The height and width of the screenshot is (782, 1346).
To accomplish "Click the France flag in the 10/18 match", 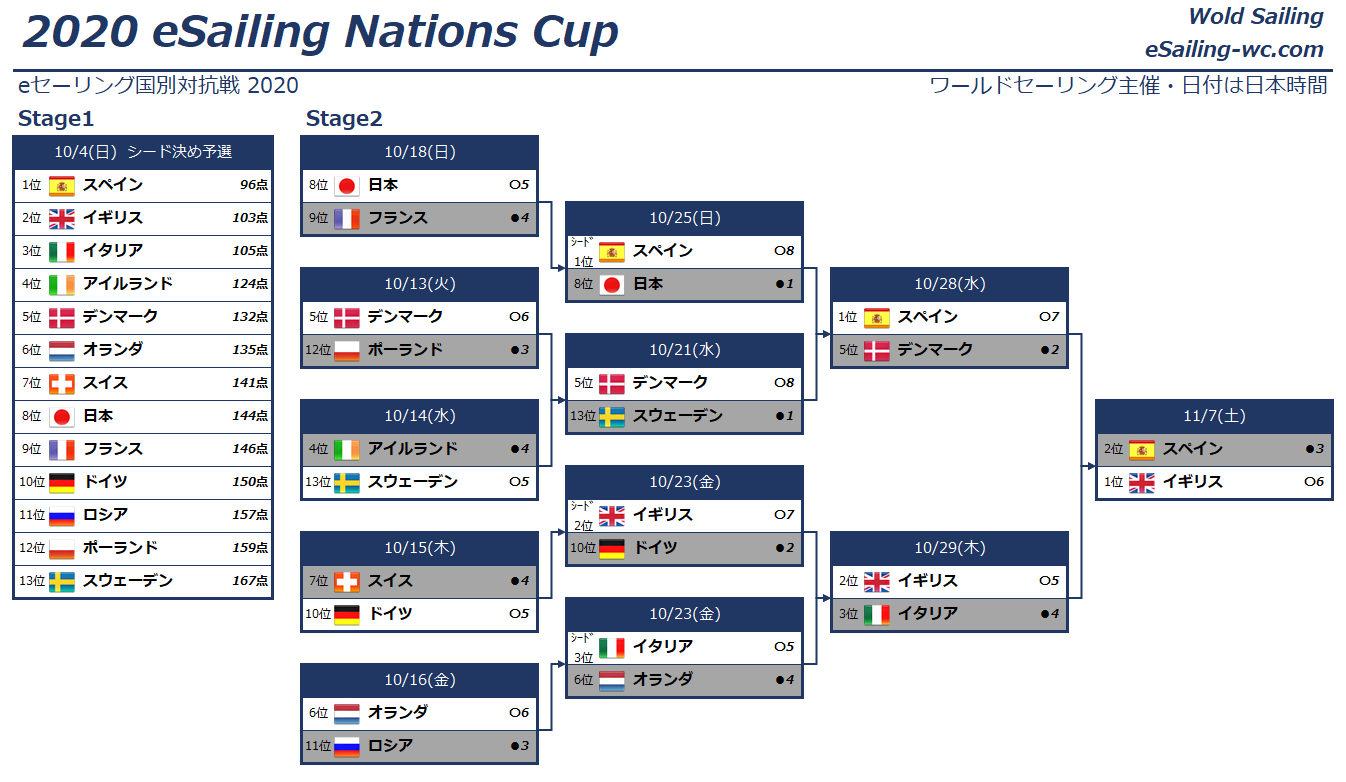I will tap(347, 218).
